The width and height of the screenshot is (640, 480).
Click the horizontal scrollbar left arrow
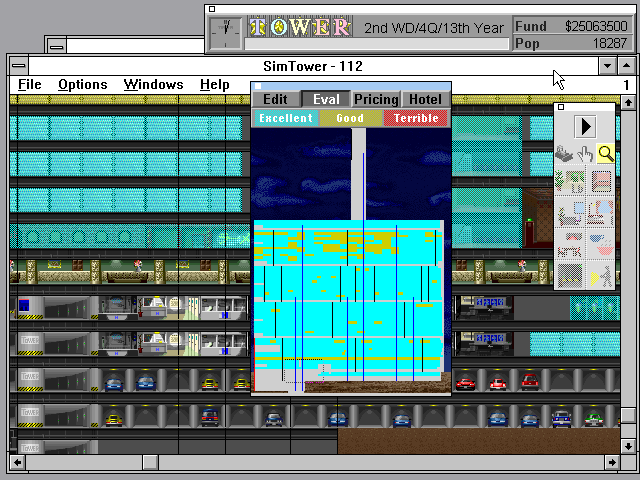(17, 462)
